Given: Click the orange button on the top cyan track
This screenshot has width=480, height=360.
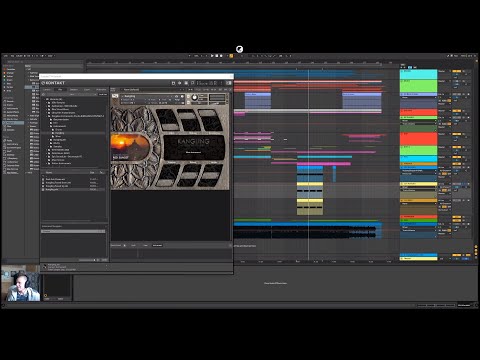Looking at the screenshot, I should (x=456, y=71).
